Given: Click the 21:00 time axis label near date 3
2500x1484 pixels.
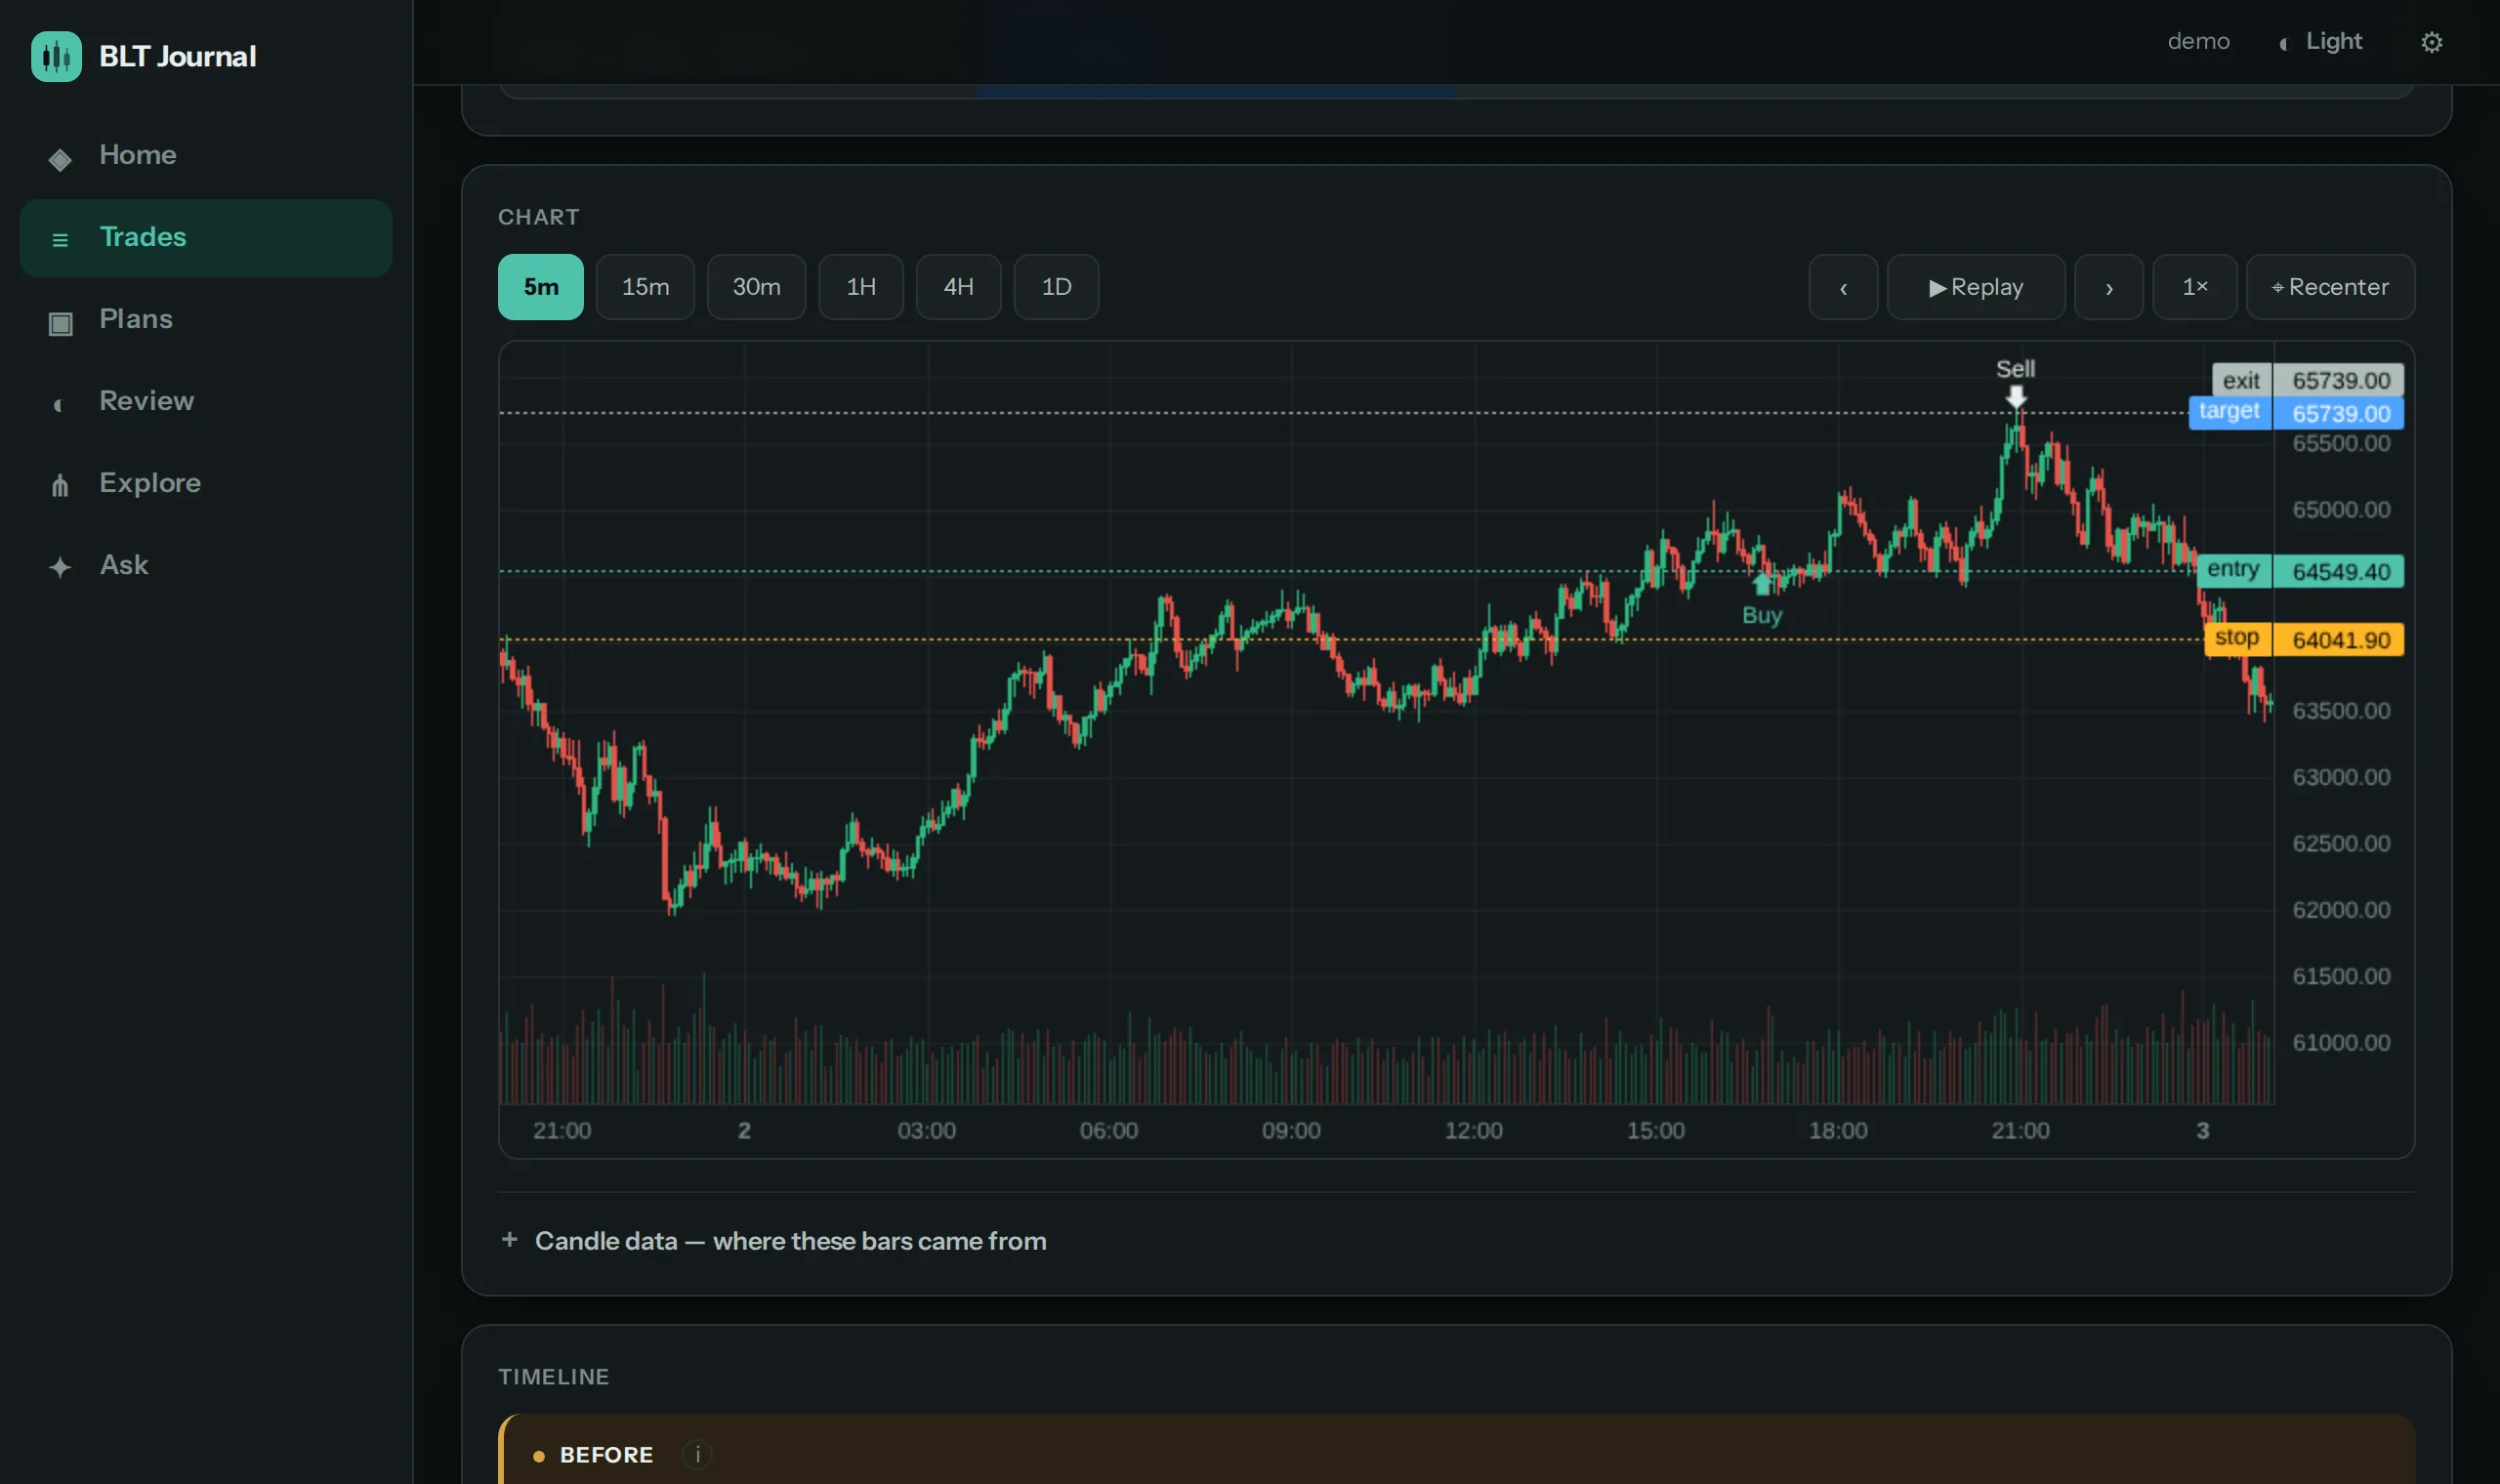Looking at the screenshot, I should coord(2020,1131).
